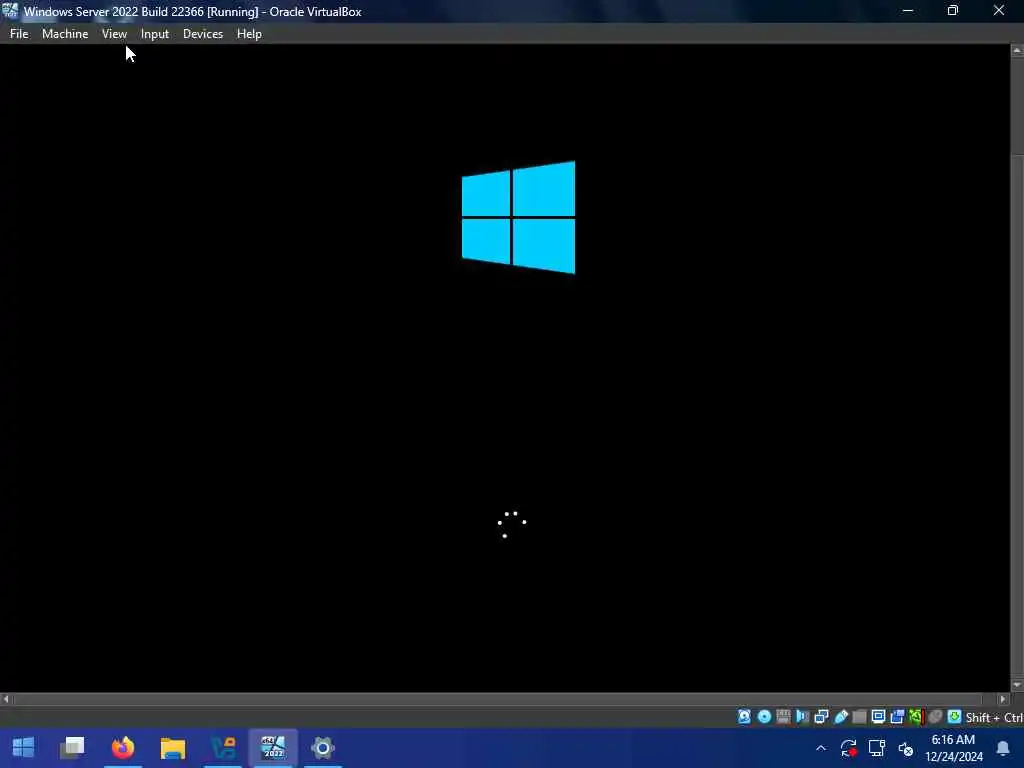This screenshot has height=768, width=1024.
Task: Open the File menu
Action: coord(19,34)
